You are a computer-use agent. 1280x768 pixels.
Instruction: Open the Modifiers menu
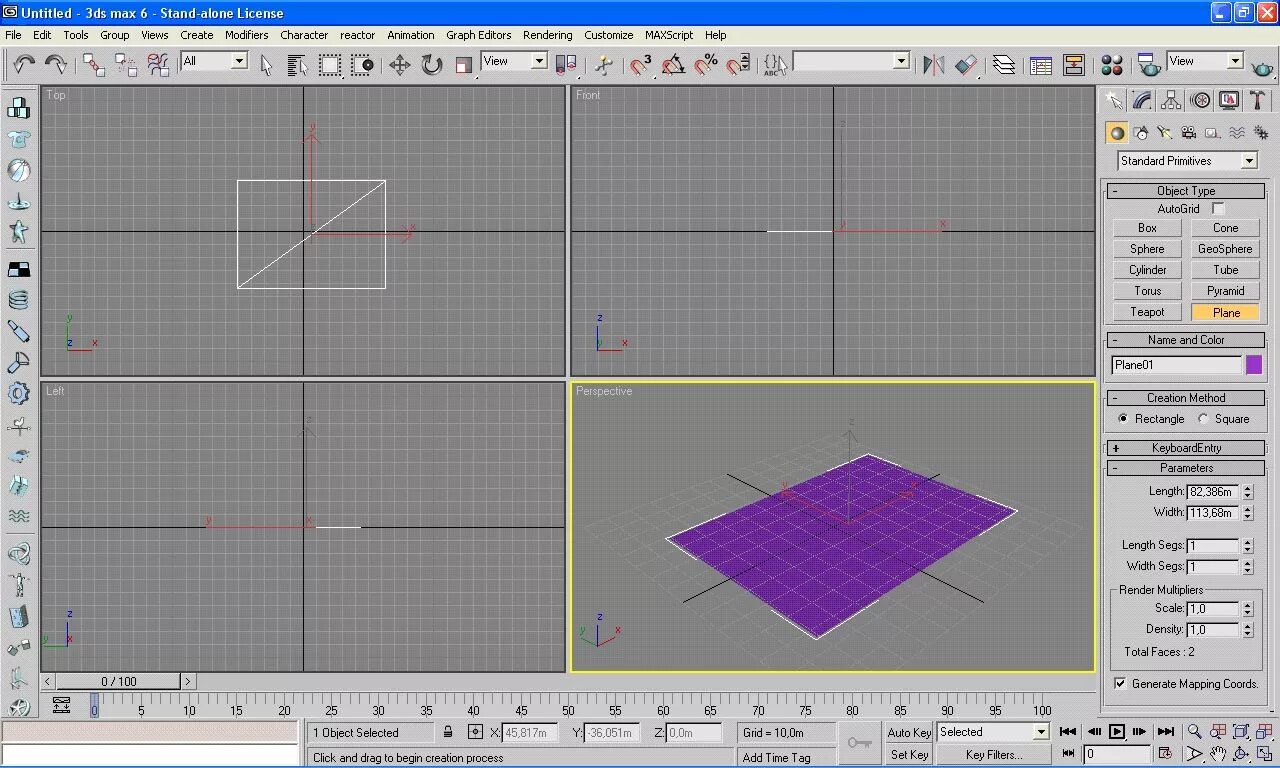(x=246, y=35)
